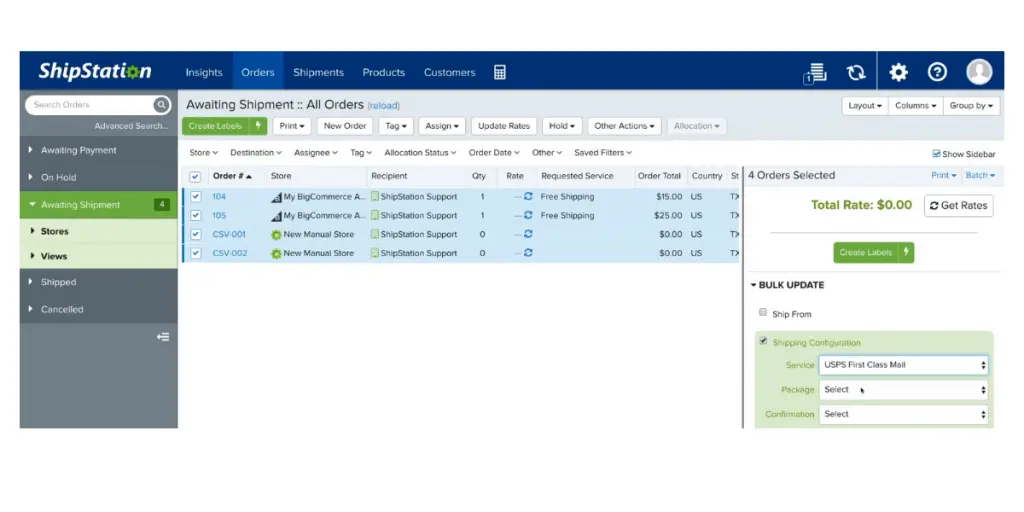Uncheck order CSV-001 checkbox

(195, 234)
